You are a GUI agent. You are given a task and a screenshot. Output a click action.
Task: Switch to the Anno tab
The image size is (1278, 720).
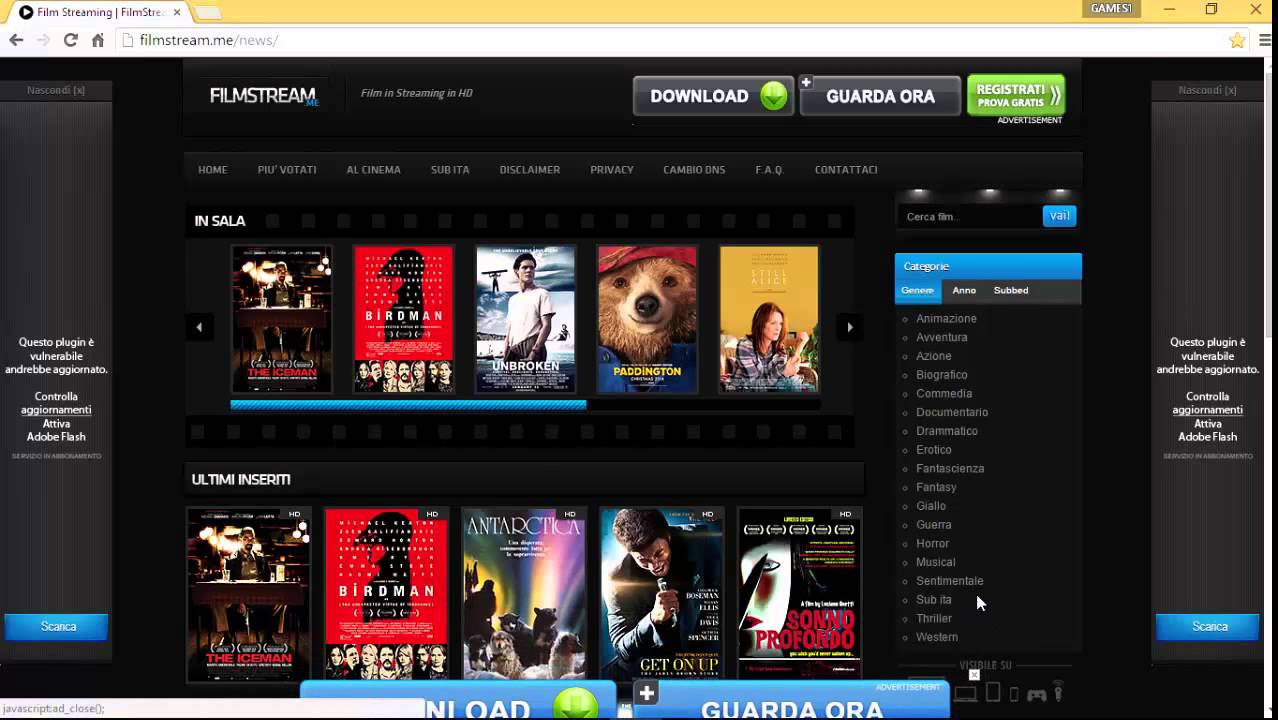pyautogui.click(x=964, y=290)
